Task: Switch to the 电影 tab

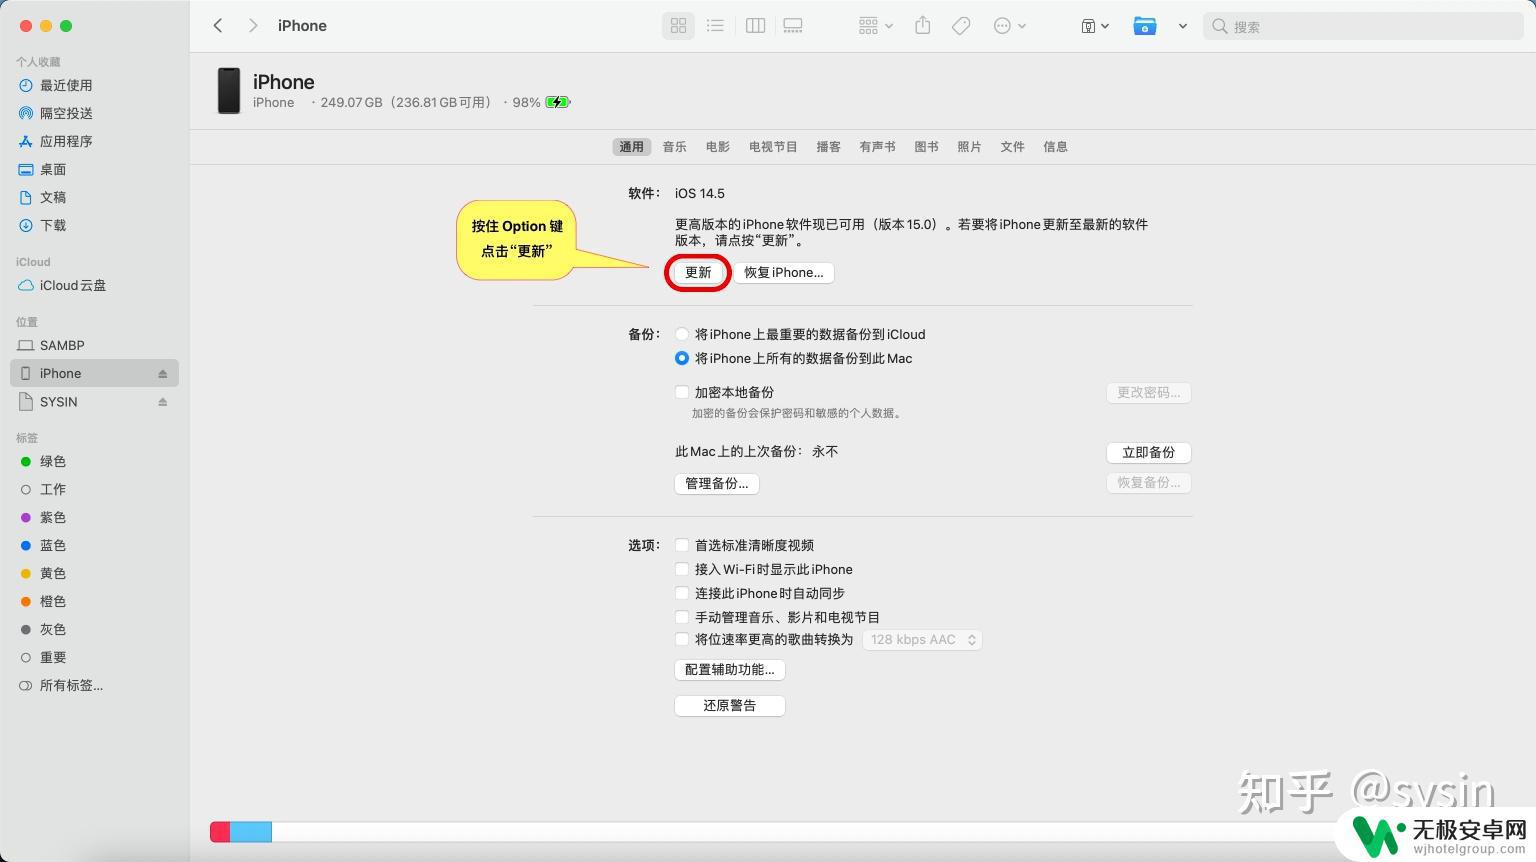Action: (717, 147)
